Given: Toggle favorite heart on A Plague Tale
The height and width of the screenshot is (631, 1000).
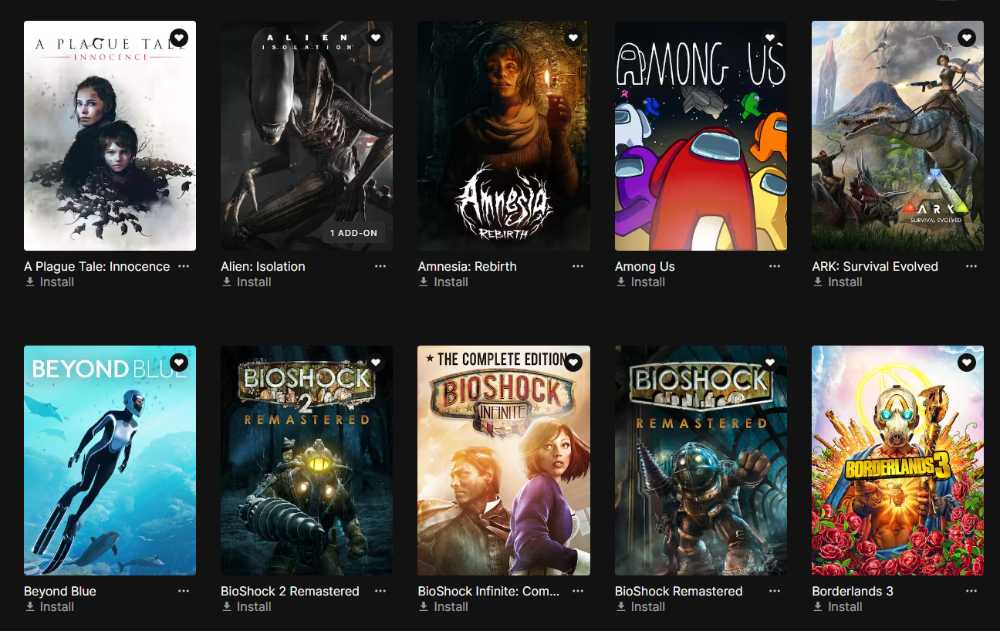Looking at the screenshot, I should 179,38.
